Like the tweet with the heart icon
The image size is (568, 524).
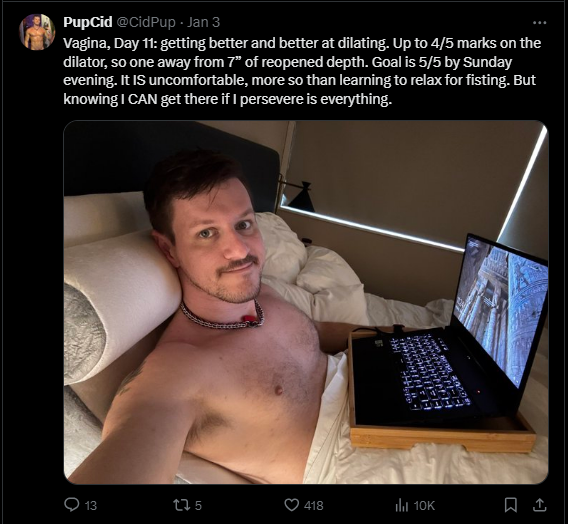click(292, 505)
